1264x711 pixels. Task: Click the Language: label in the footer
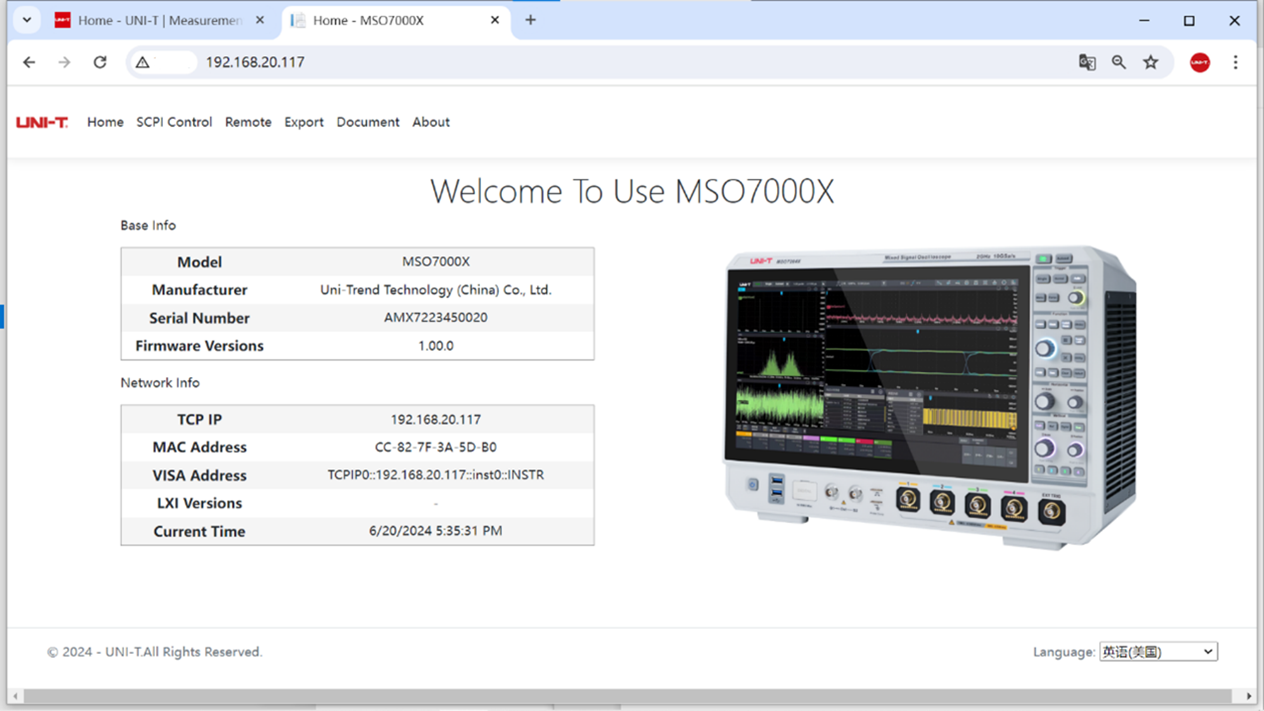pyautogui.click(x=1064, y=652)
